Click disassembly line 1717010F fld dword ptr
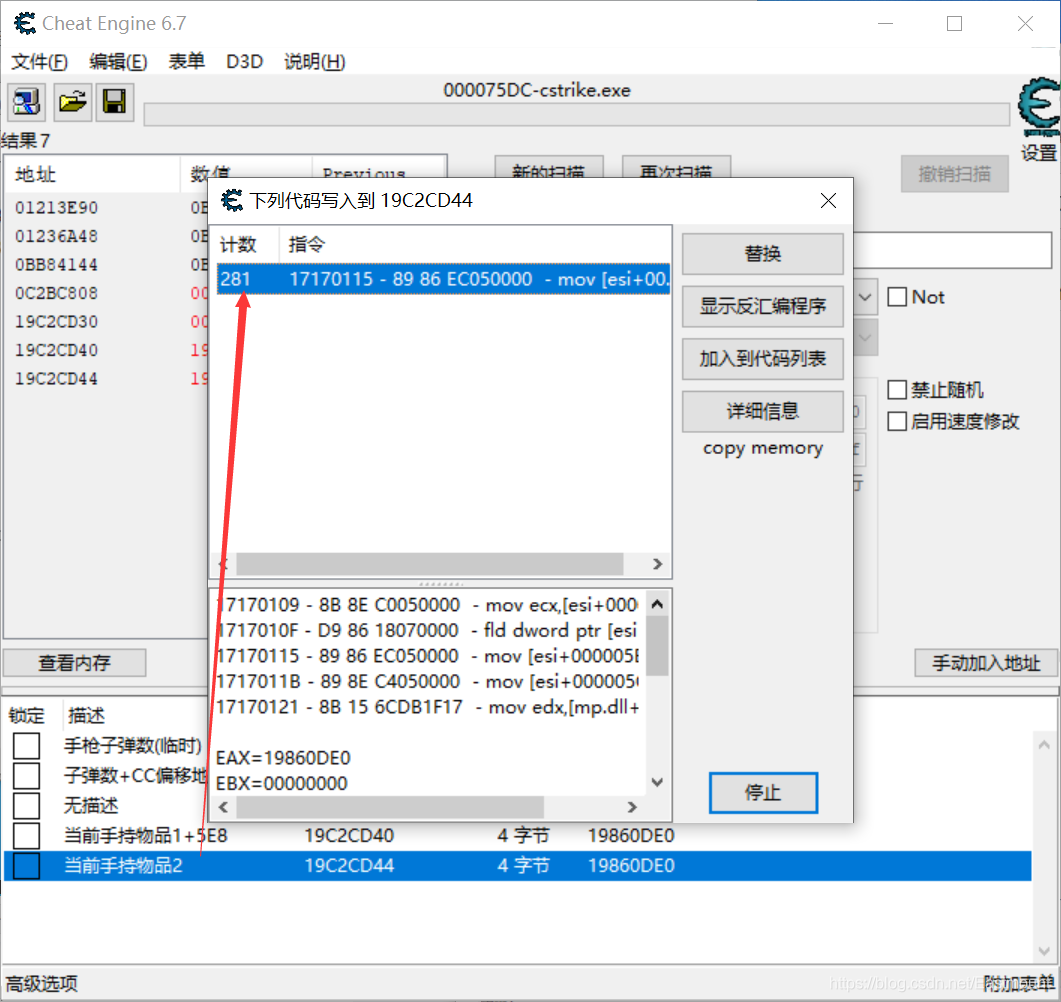 coord(428,631)
